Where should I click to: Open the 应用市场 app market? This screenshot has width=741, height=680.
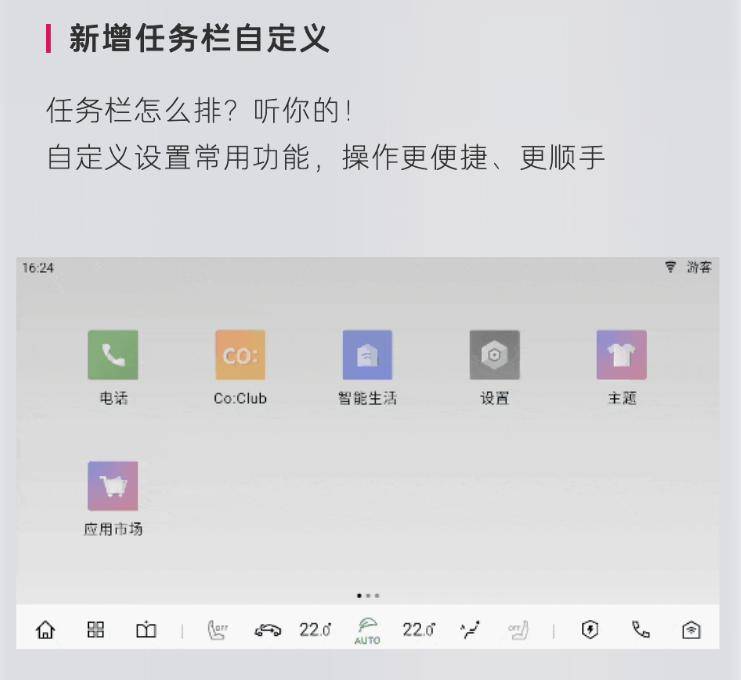coord(113,486)
